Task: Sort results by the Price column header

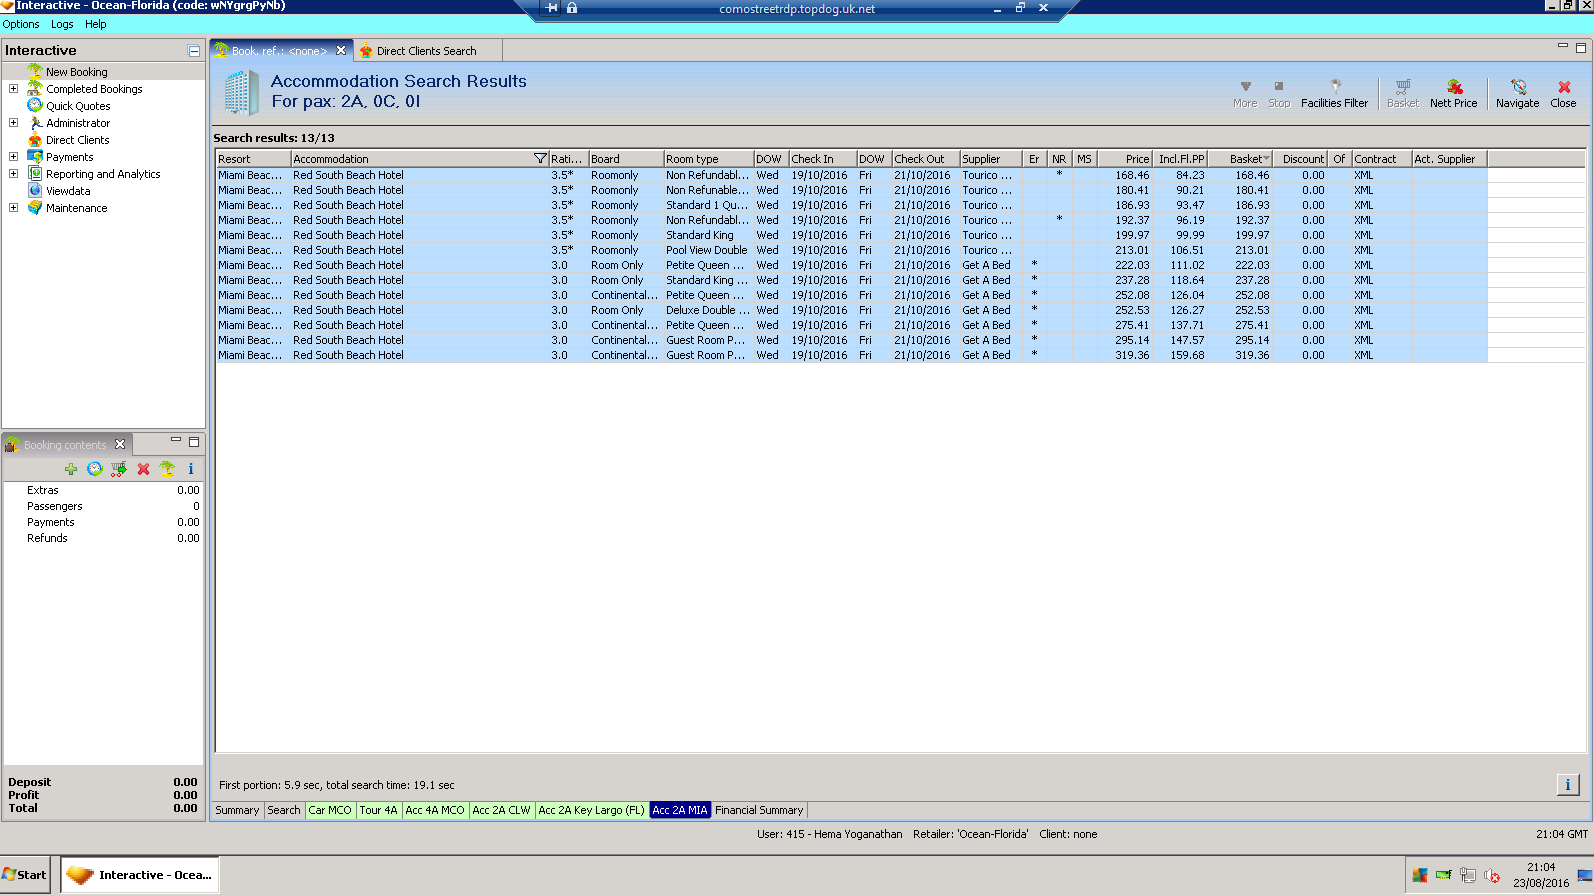Action: pyautogui.click(x=1126, y=159)
